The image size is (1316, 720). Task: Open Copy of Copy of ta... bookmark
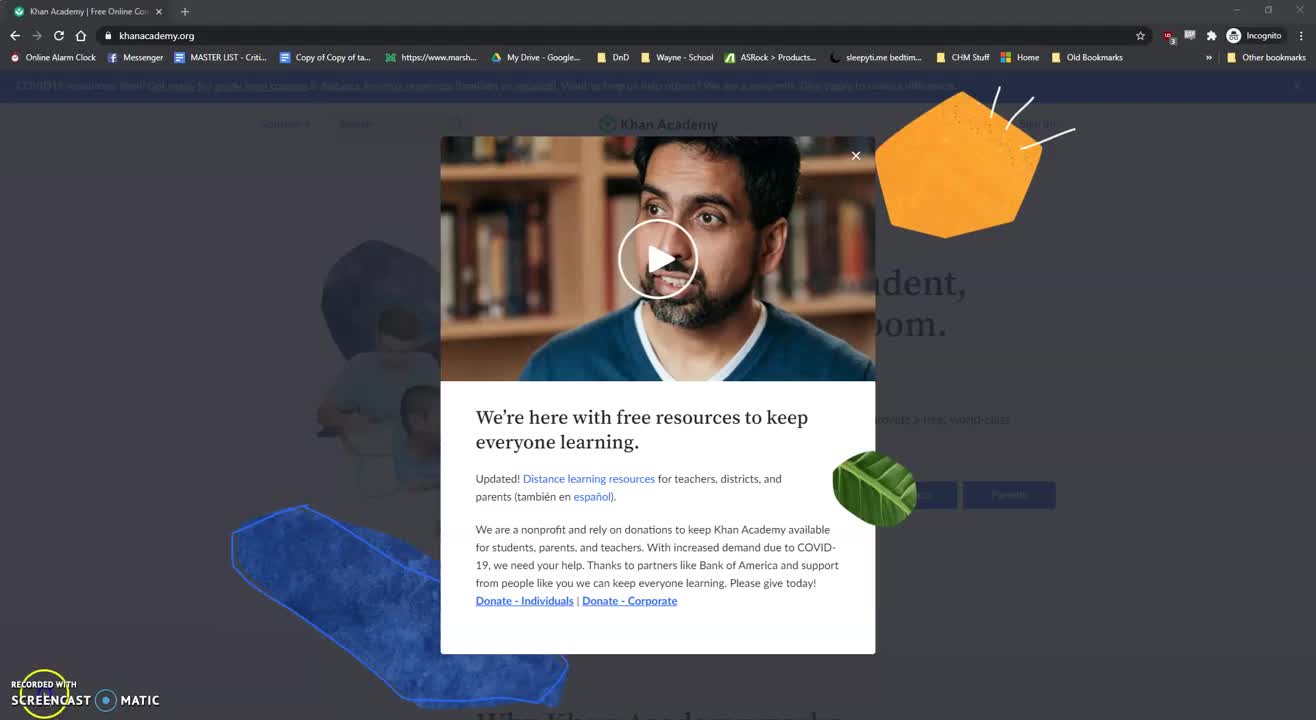325,57
